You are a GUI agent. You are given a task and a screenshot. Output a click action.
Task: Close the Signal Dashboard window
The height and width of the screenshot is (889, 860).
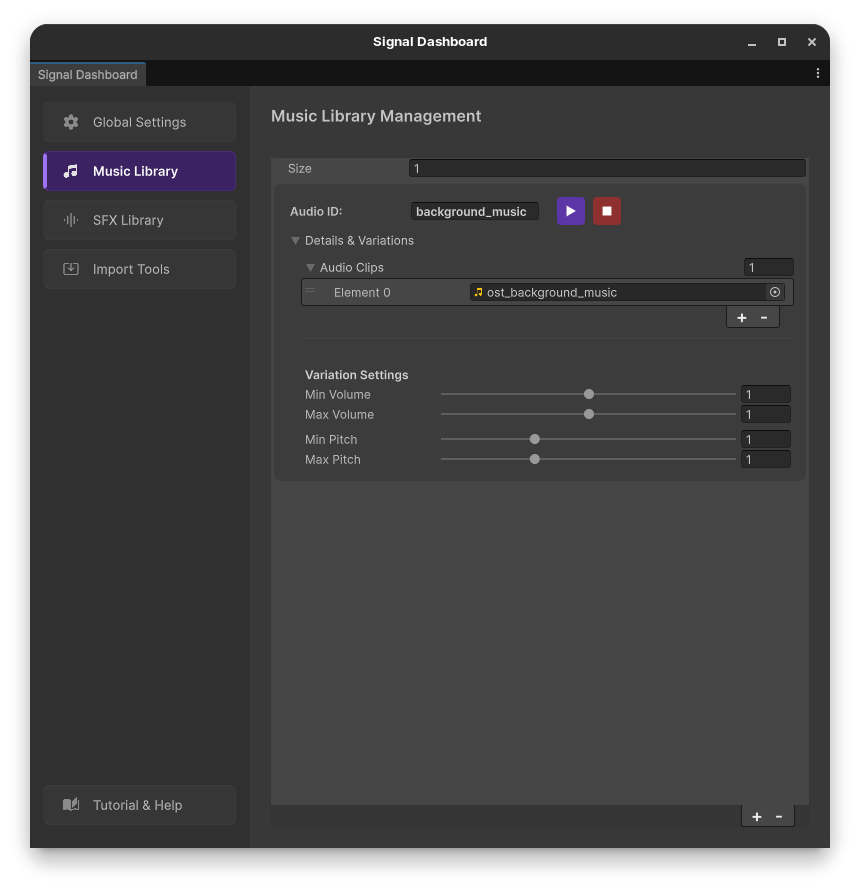812,42
